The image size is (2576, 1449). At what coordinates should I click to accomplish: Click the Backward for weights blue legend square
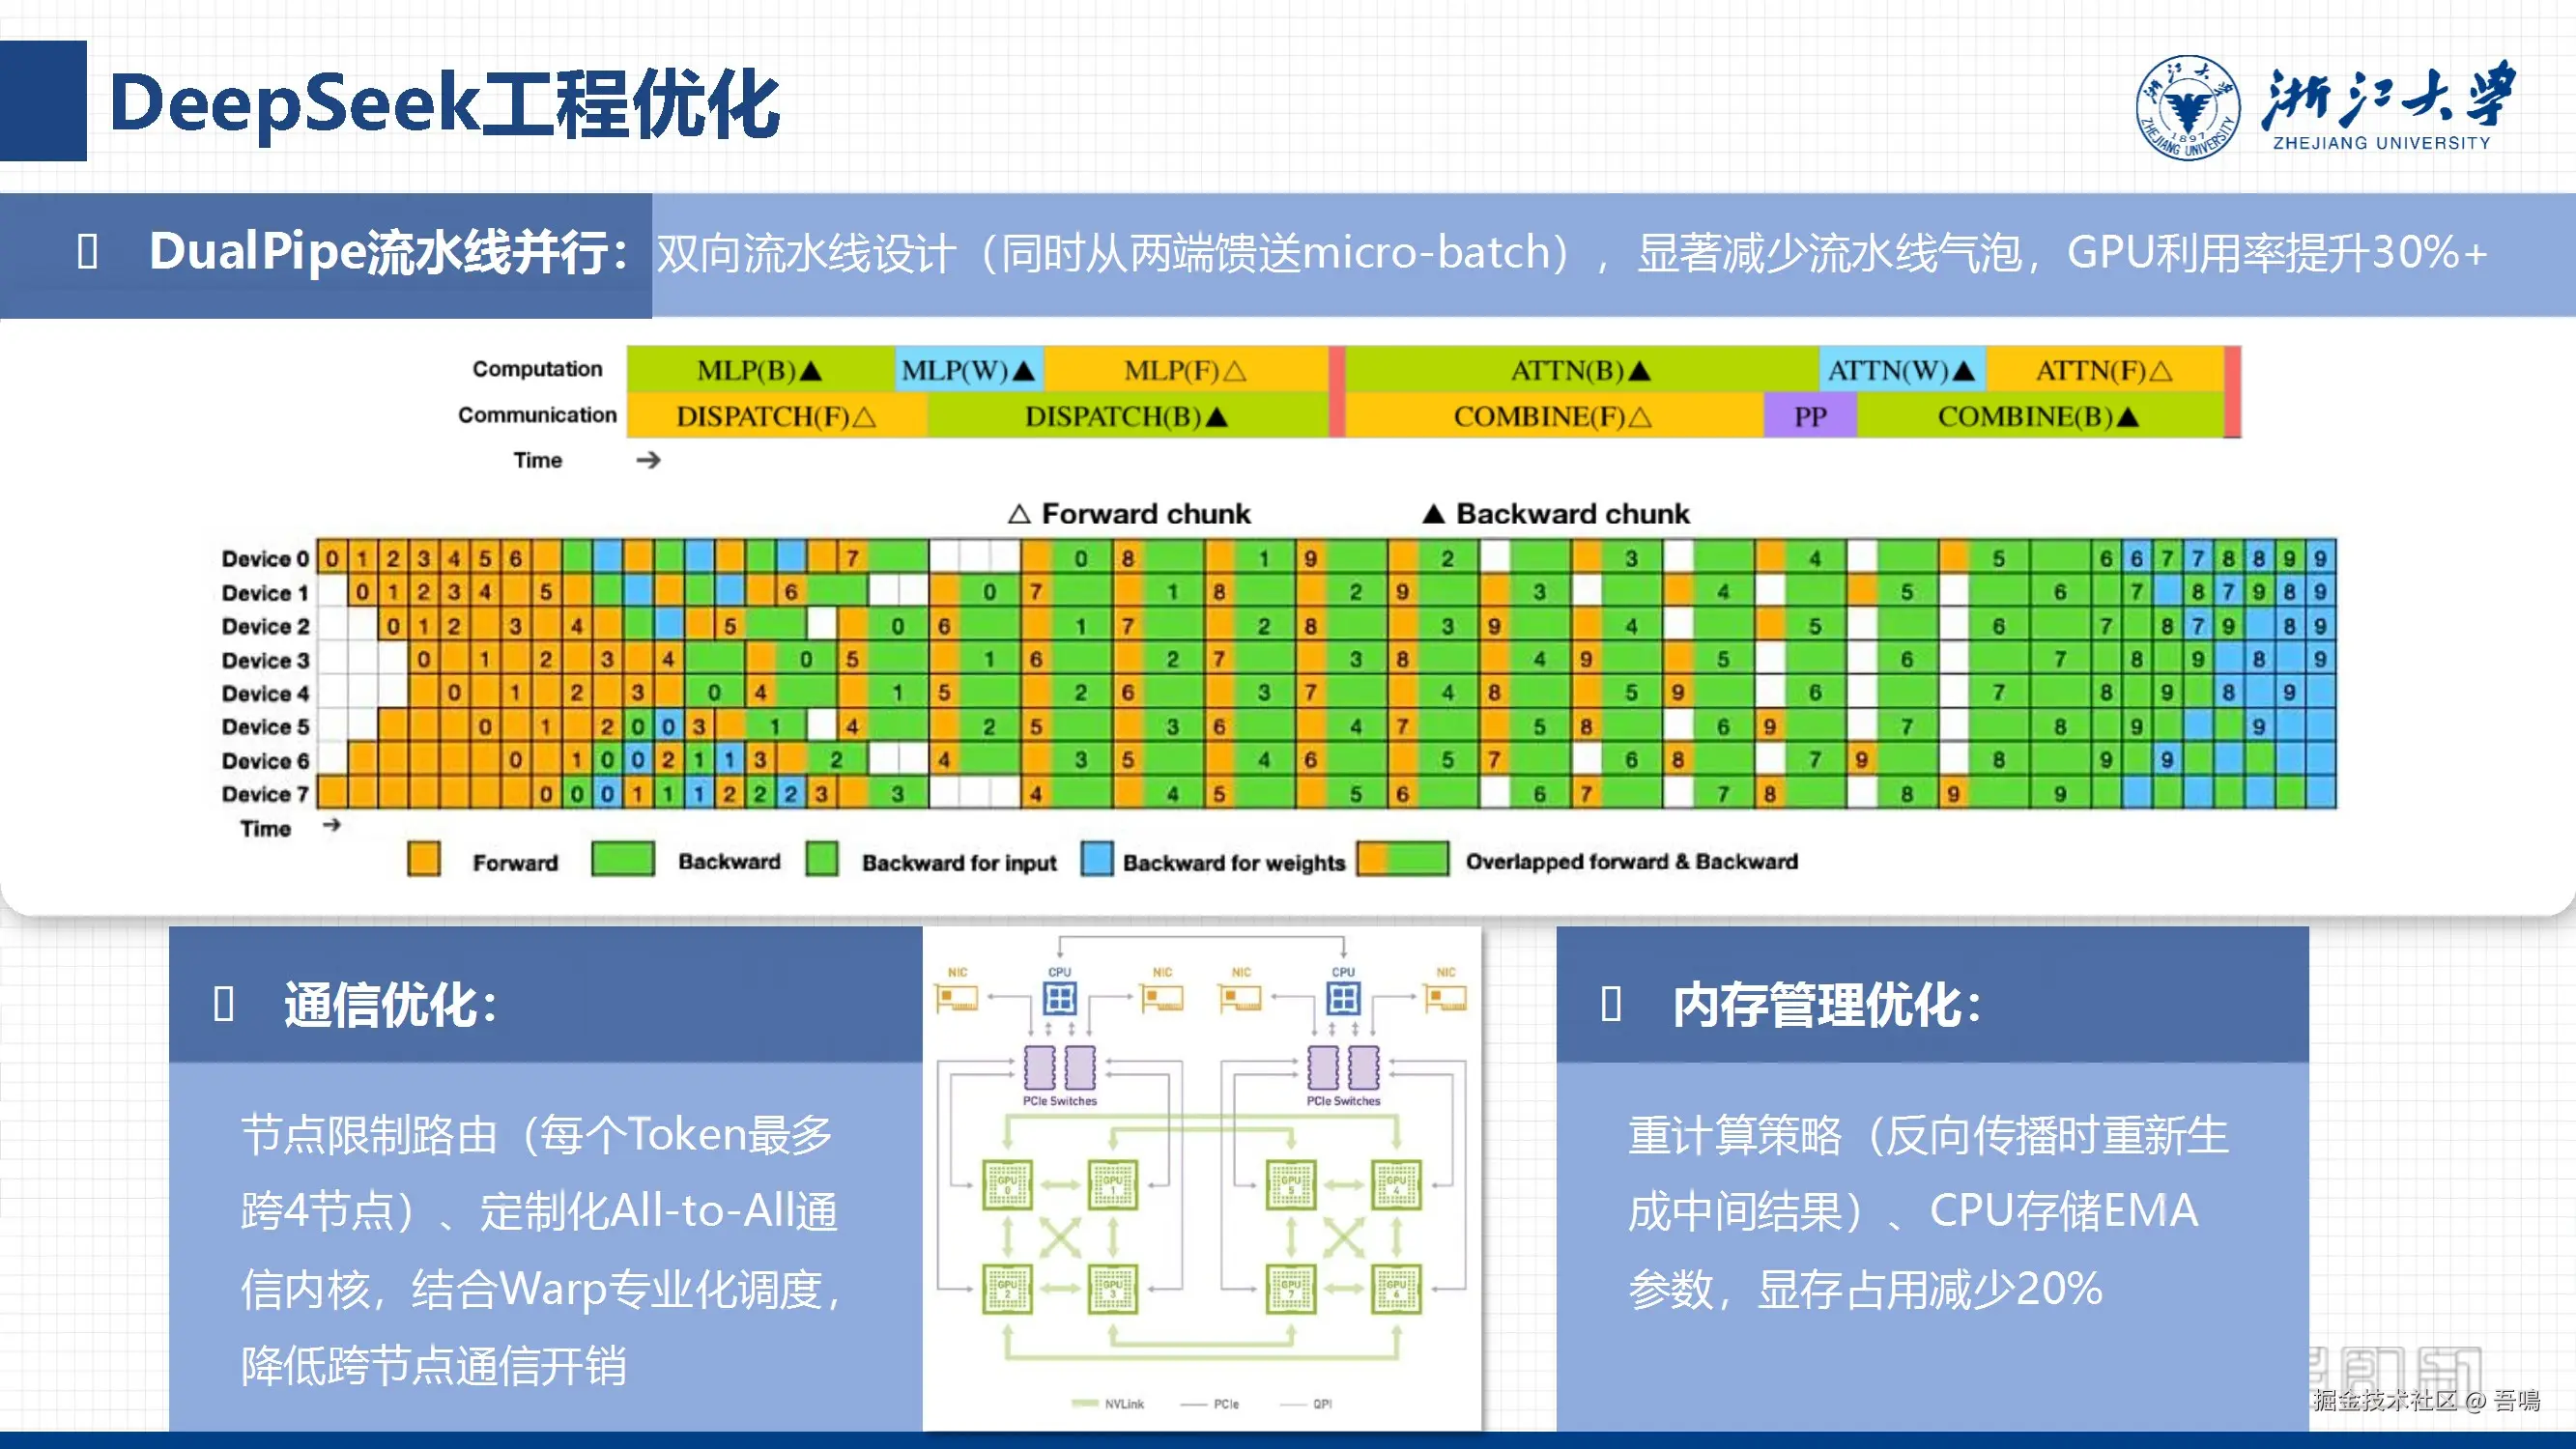pyautogui.click(x=1096, y=858)
